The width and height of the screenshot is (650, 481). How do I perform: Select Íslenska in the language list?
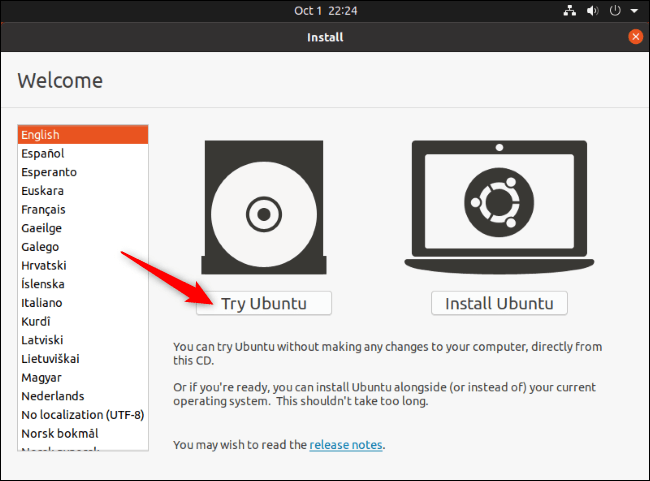(83, 284)
